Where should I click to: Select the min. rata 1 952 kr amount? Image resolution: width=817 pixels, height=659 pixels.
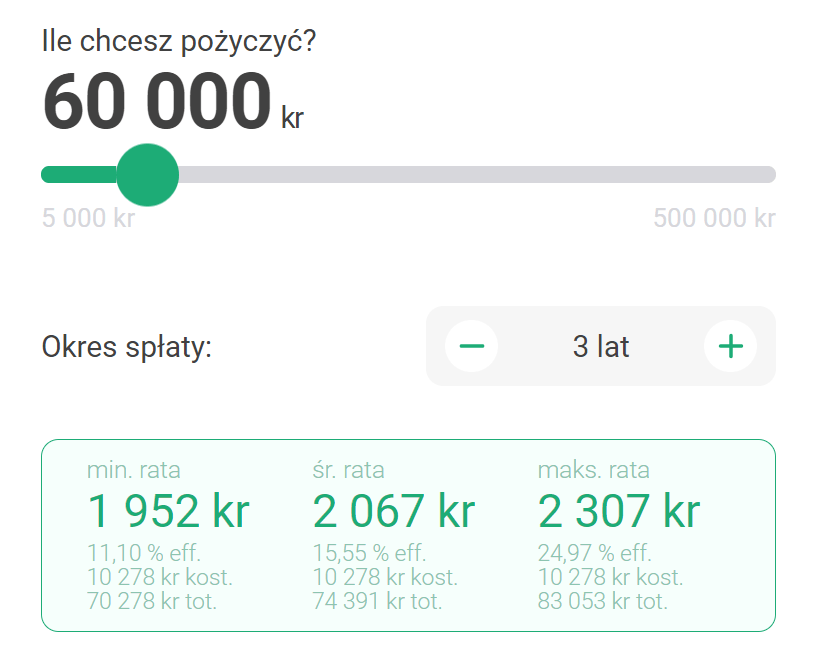pos(169,511)
